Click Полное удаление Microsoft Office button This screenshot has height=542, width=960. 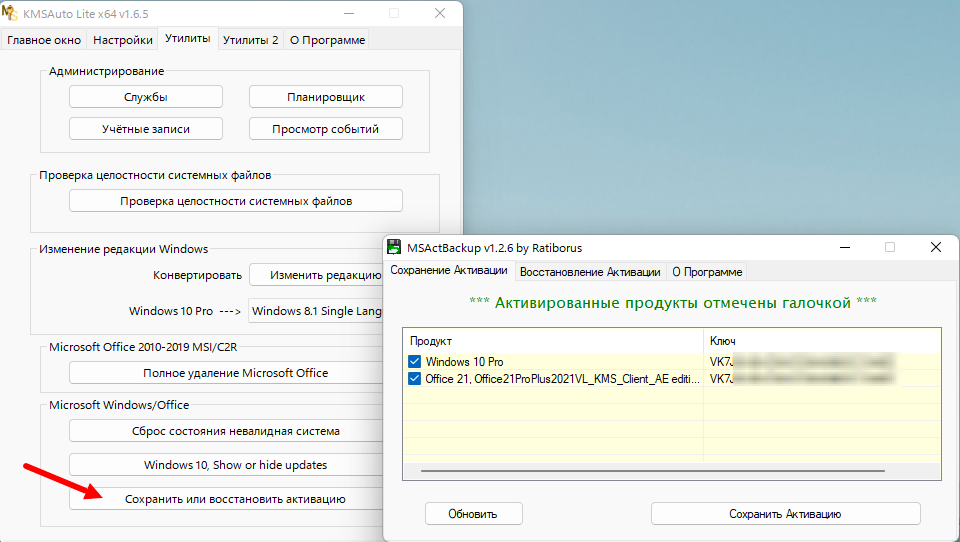[x=227, y=372]
